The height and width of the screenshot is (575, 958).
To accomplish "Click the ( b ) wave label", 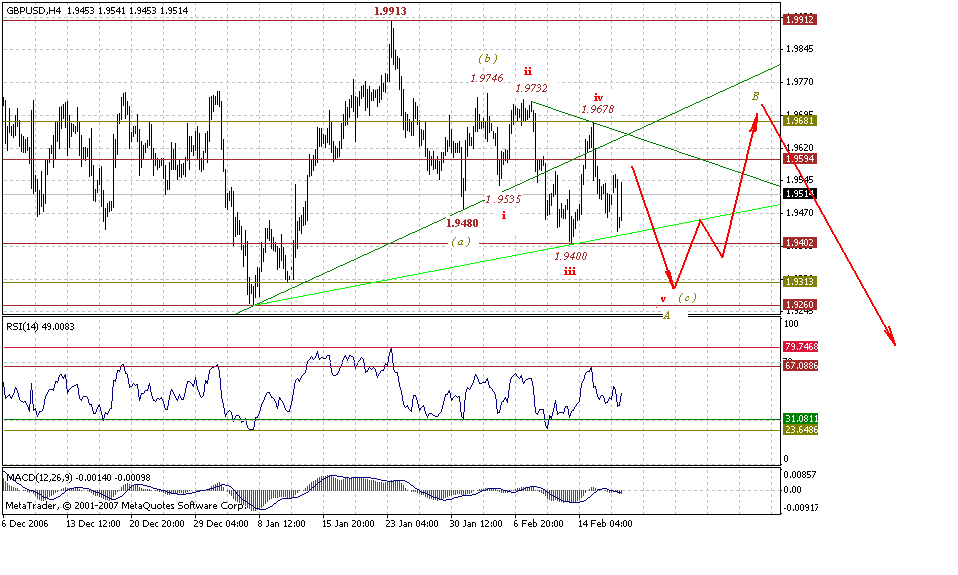I will pyautogui.click(x=488, y=59).
